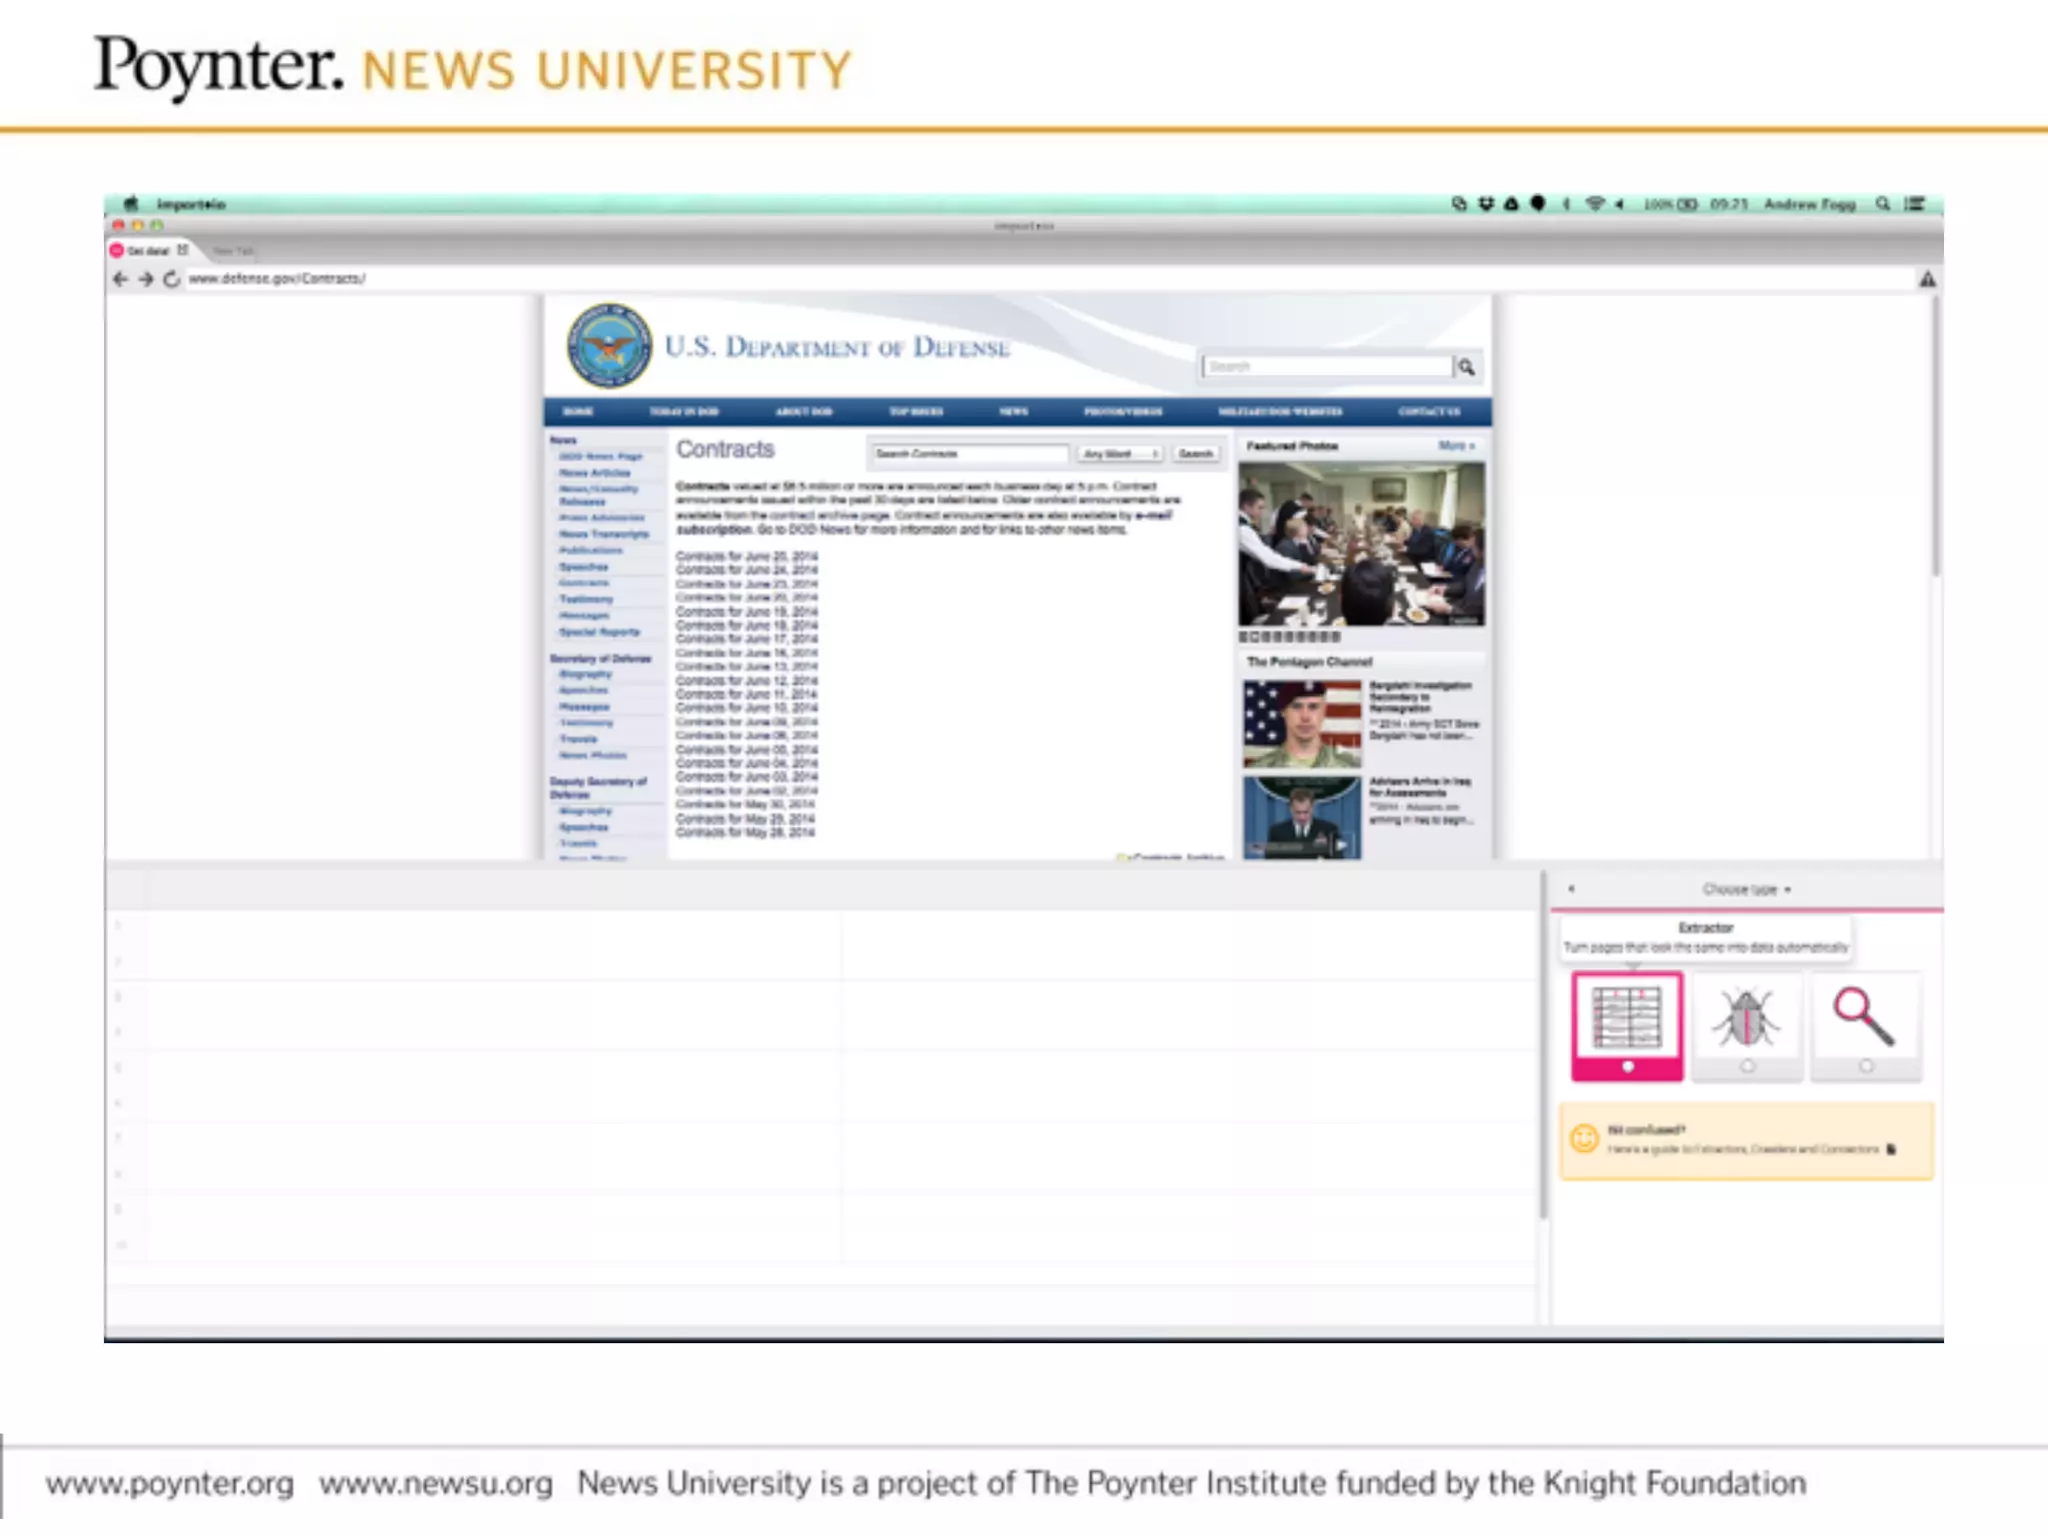The width and height of the screenshot is (2048, 1536).
Task: Click the browser forward arrow
Action: [146, 279]
